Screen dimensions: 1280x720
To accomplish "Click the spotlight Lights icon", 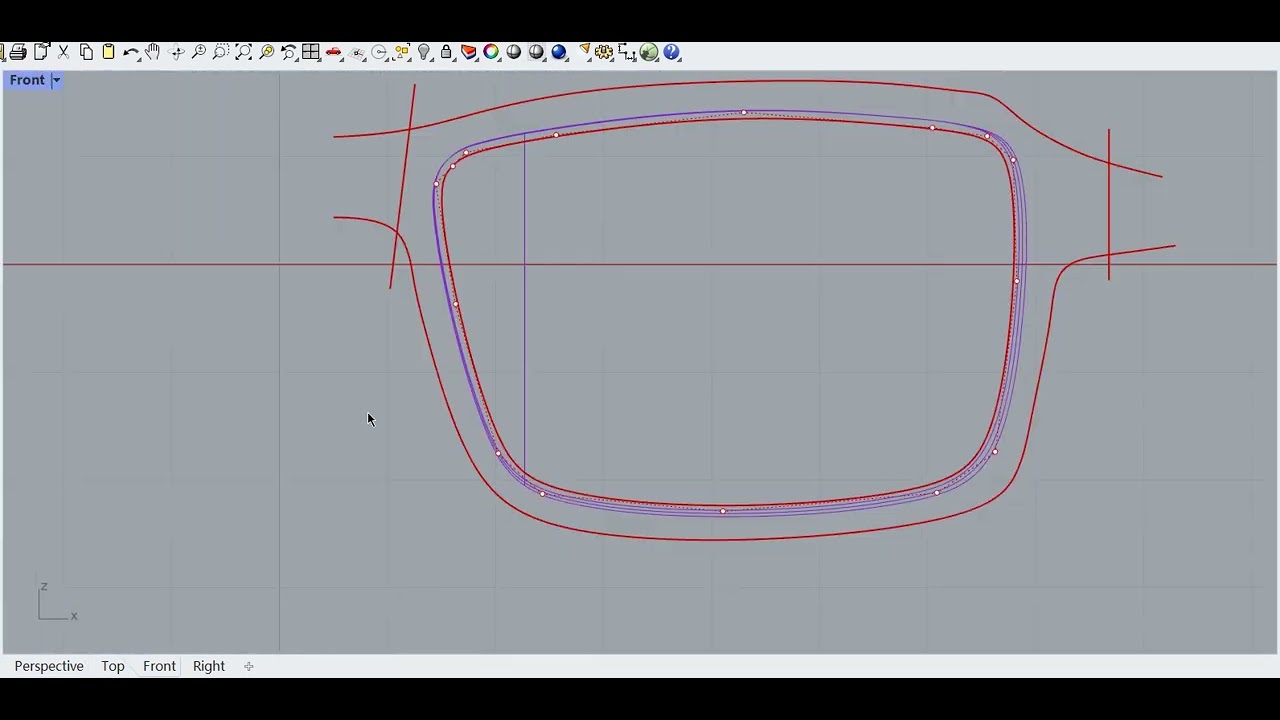I will click(x=584, y=52).
